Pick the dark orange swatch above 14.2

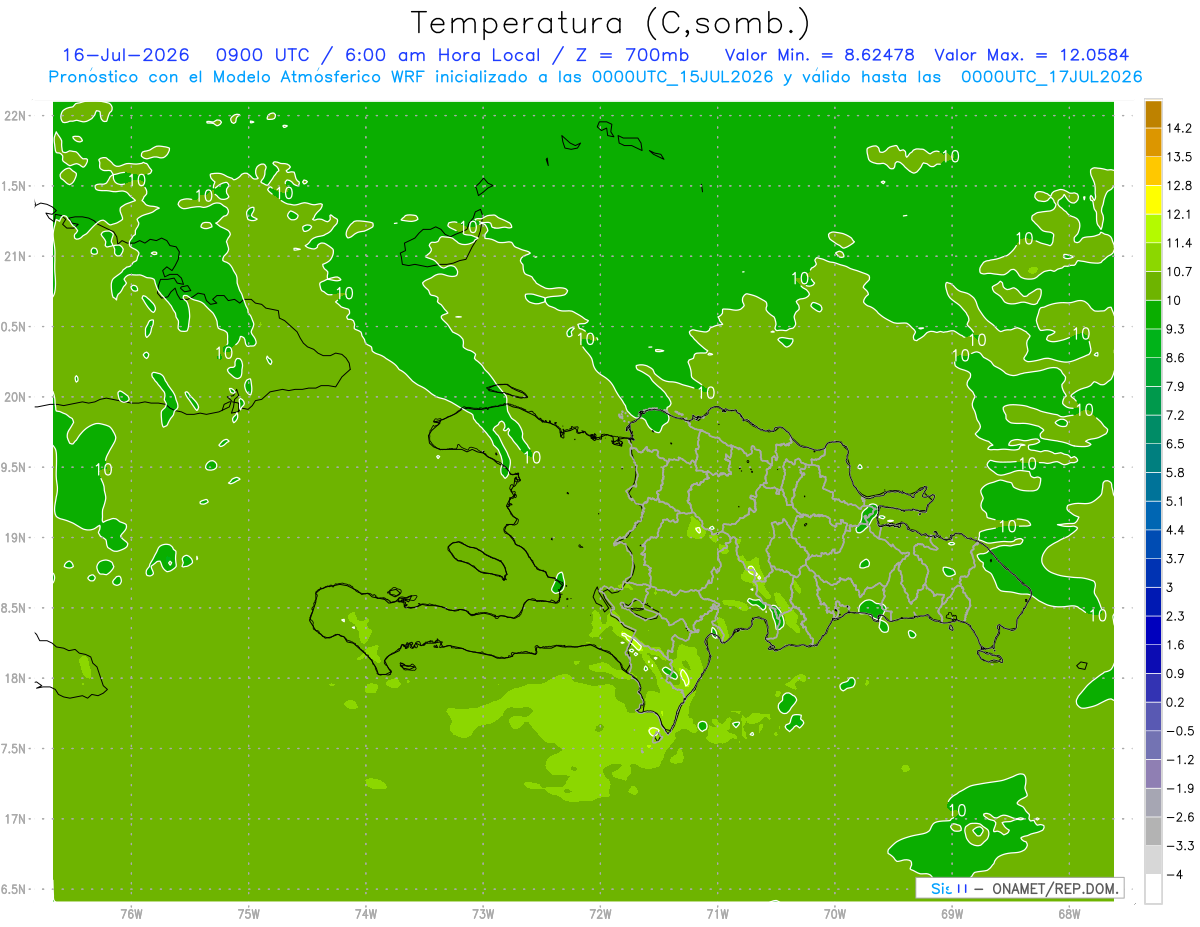tap(1153, 114)
